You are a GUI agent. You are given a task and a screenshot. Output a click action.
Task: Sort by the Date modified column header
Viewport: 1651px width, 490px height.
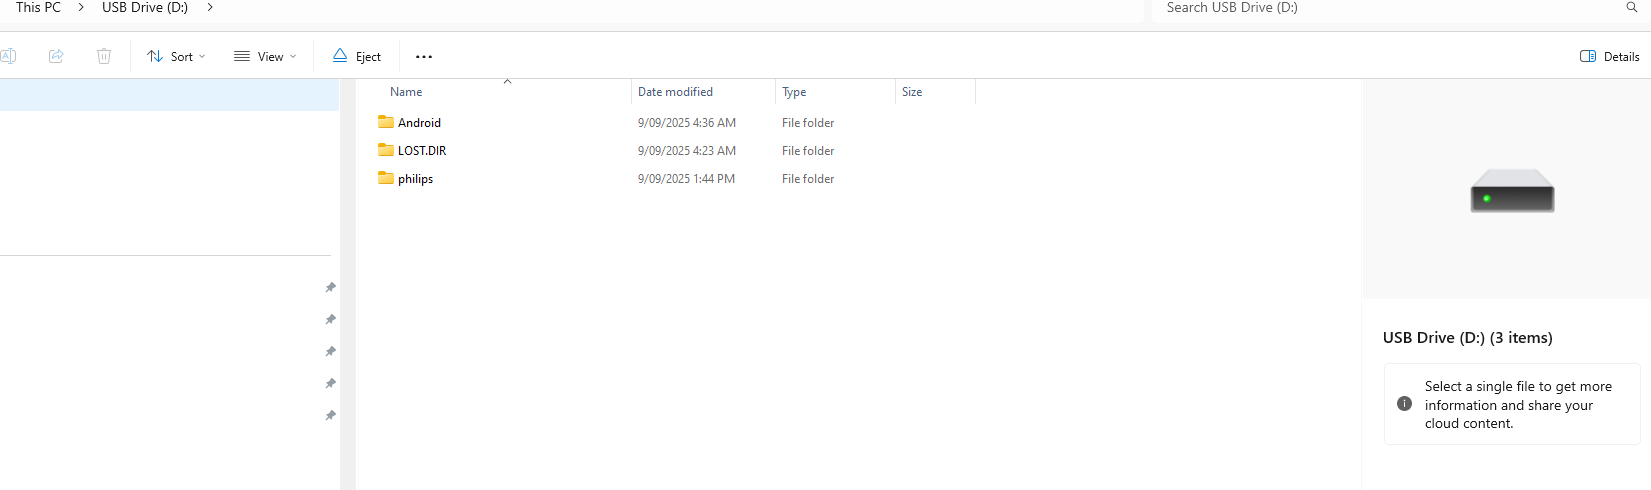[x=675, y=92]
